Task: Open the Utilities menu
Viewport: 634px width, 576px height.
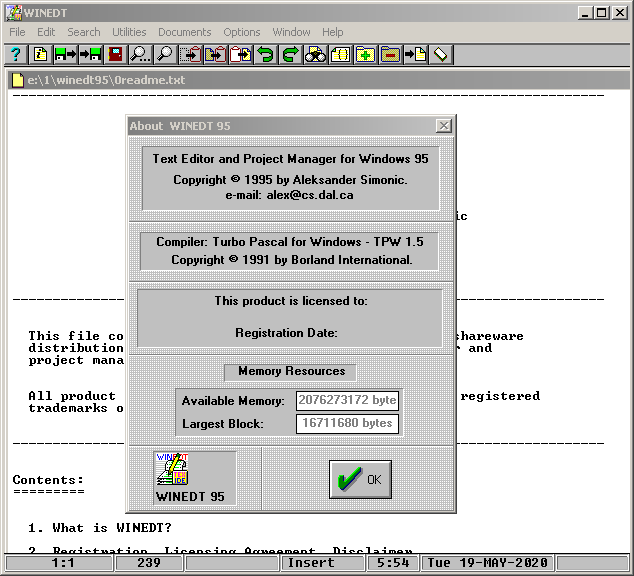Action: click(x=129, y=32)
